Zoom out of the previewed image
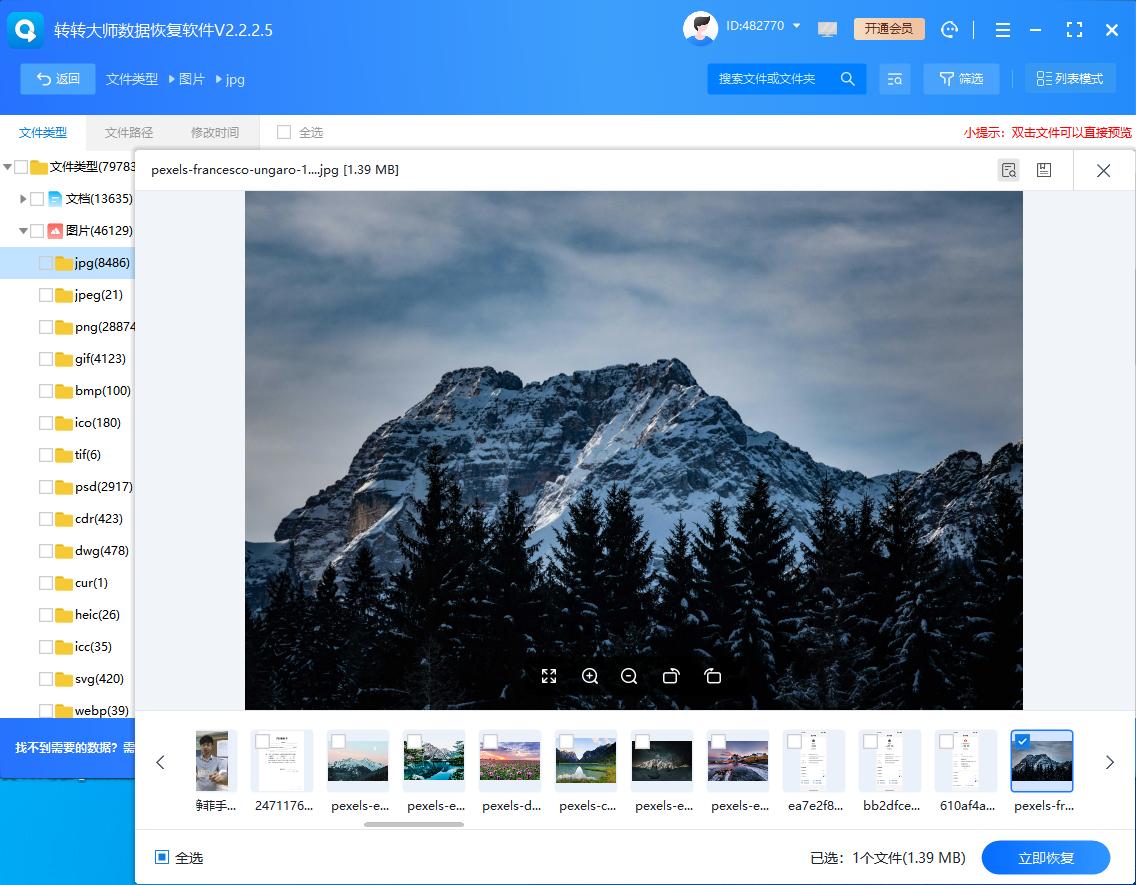The image size is (1136, 885). 629,676
